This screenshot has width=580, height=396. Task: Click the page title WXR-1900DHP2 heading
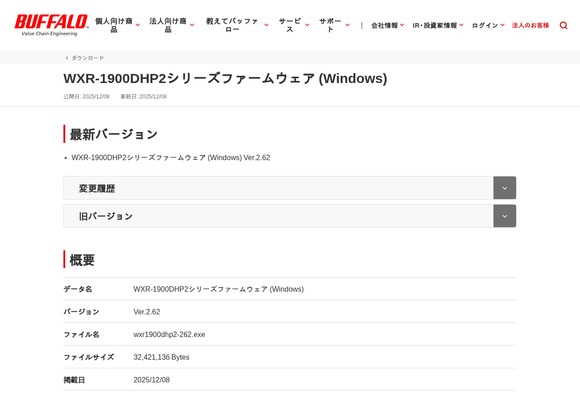[x=225, y=78]
